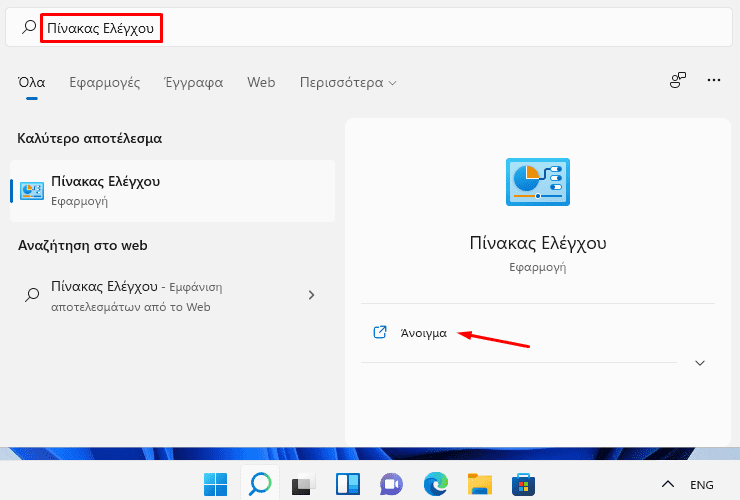The height and width of the screenshot is (500, 740).
Task: Click the ENG language indicator
Action: 702,485
